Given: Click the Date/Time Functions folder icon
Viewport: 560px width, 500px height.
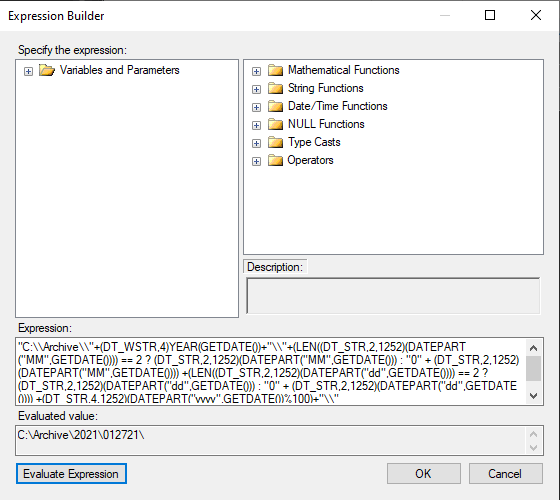Looking at the screenshot, I should point(275,106).
